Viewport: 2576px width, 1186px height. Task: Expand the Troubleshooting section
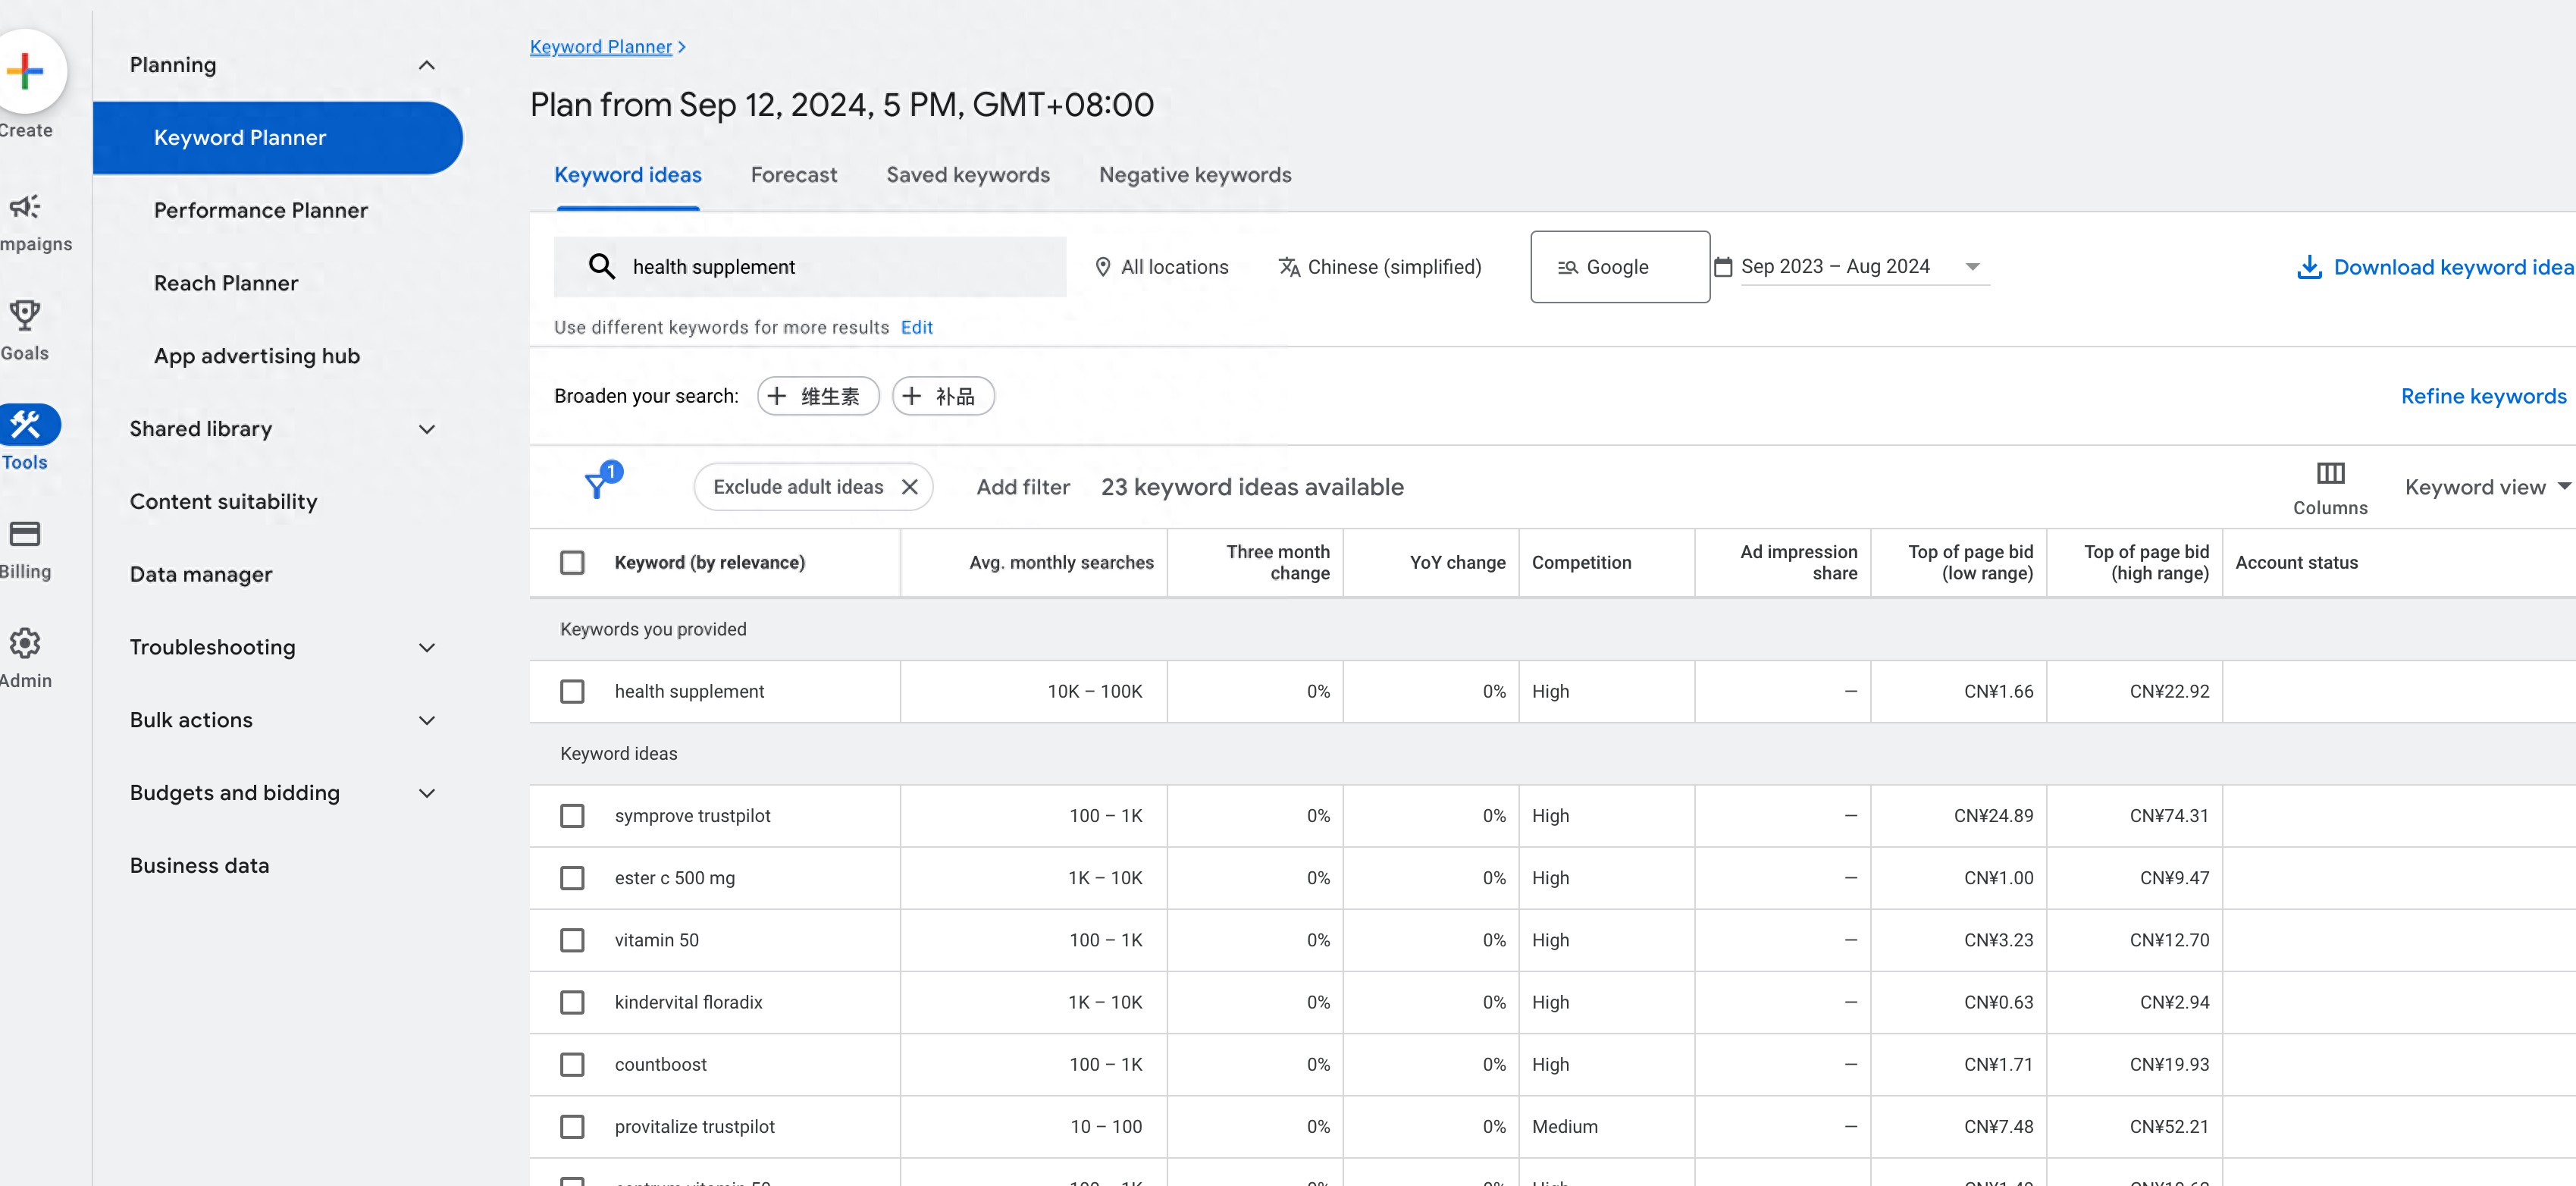pyautogui.click(x=427, y=648)
